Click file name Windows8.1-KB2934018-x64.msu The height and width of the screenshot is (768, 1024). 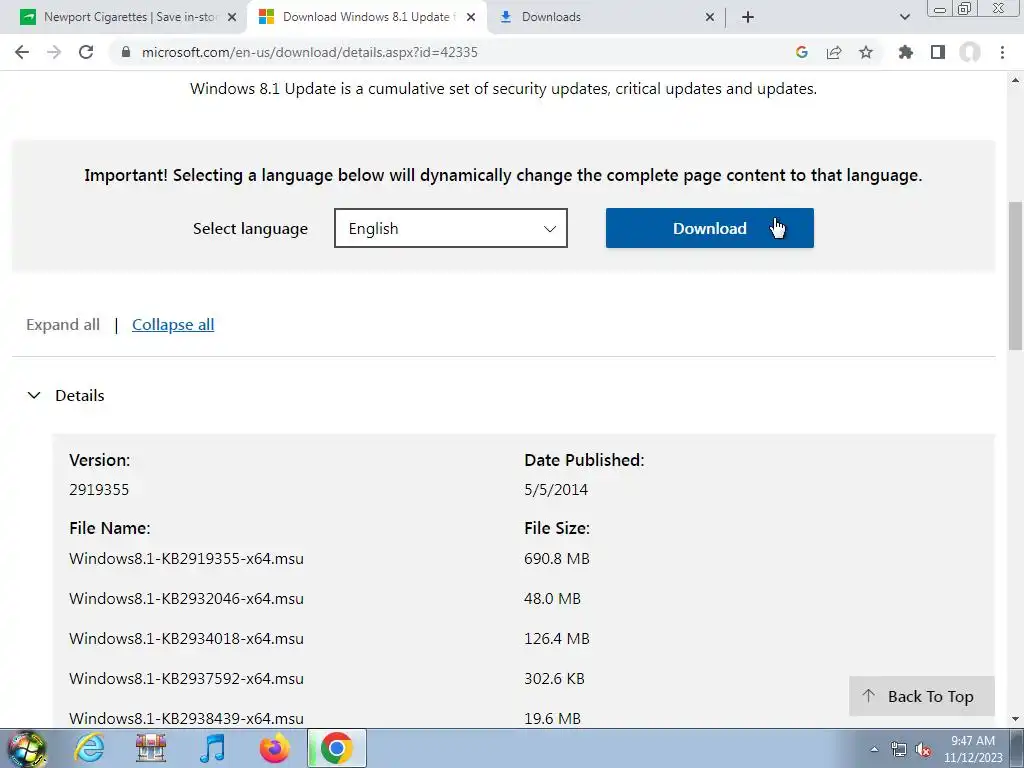186,638
